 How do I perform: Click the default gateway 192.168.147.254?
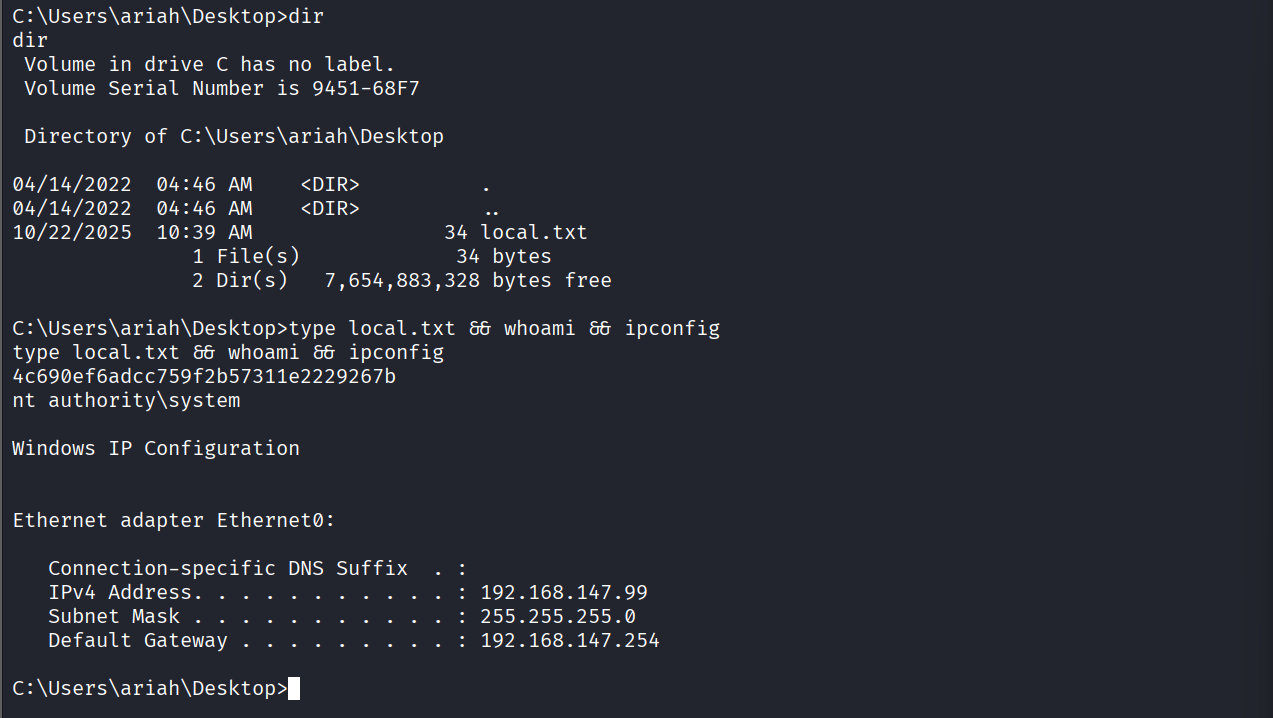click(570, 641)
